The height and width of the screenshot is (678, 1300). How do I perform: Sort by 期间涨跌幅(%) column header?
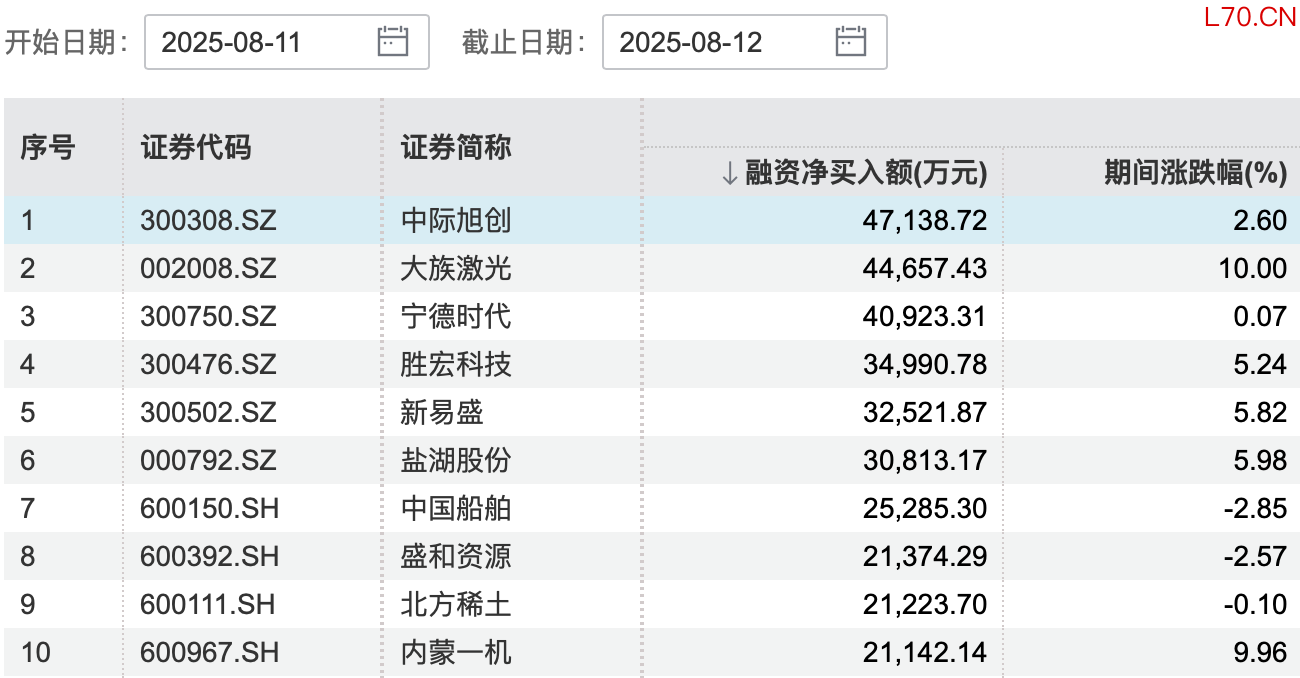1194,173
